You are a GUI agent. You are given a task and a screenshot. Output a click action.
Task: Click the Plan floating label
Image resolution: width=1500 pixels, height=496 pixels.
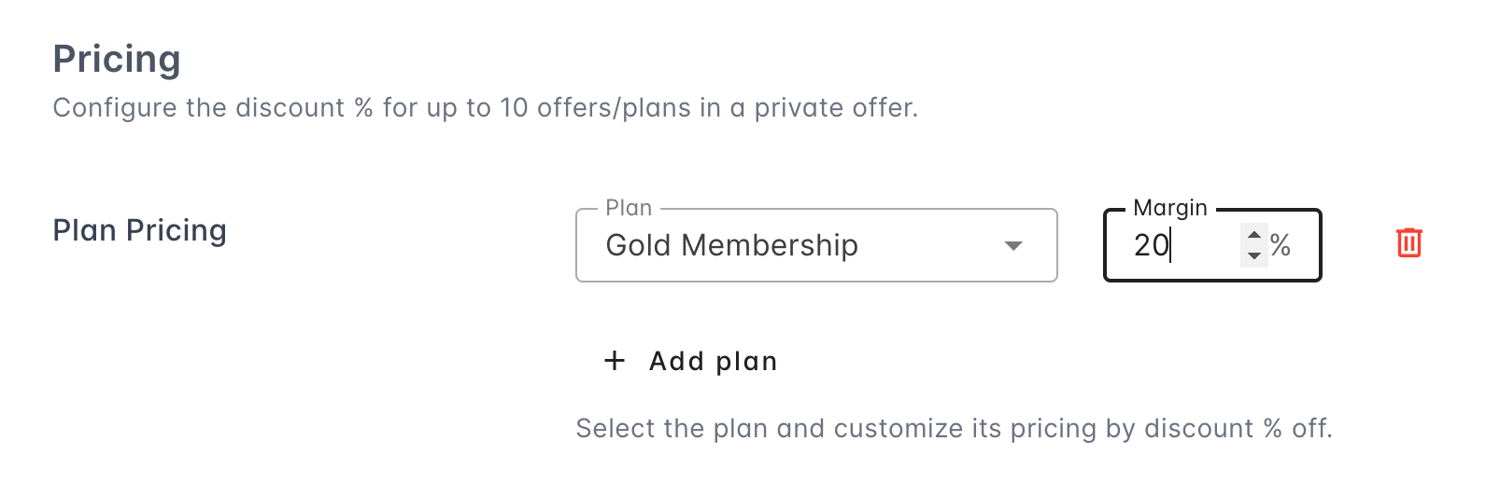(629, 208)
